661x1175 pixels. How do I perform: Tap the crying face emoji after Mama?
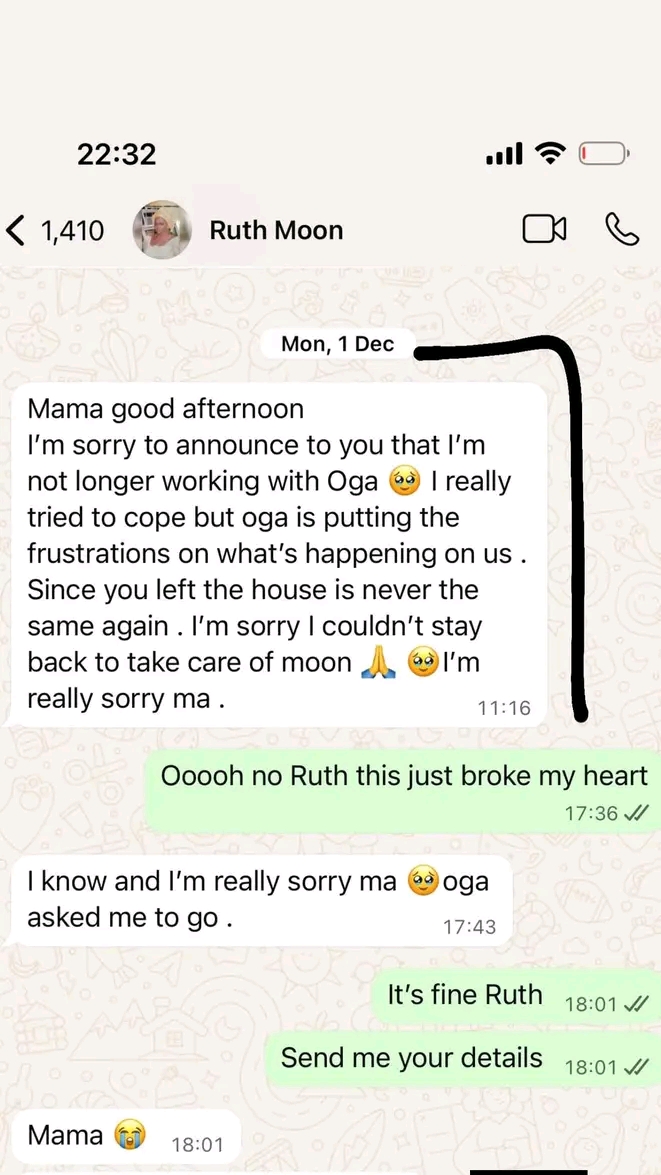point(129,1135)
